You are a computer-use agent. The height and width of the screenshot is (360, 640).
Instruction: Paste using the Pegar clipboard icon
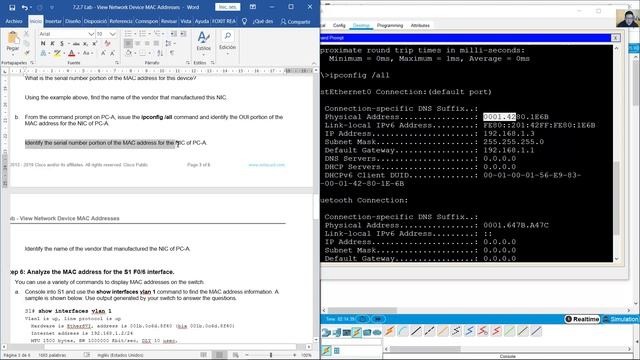click(13, 38)
